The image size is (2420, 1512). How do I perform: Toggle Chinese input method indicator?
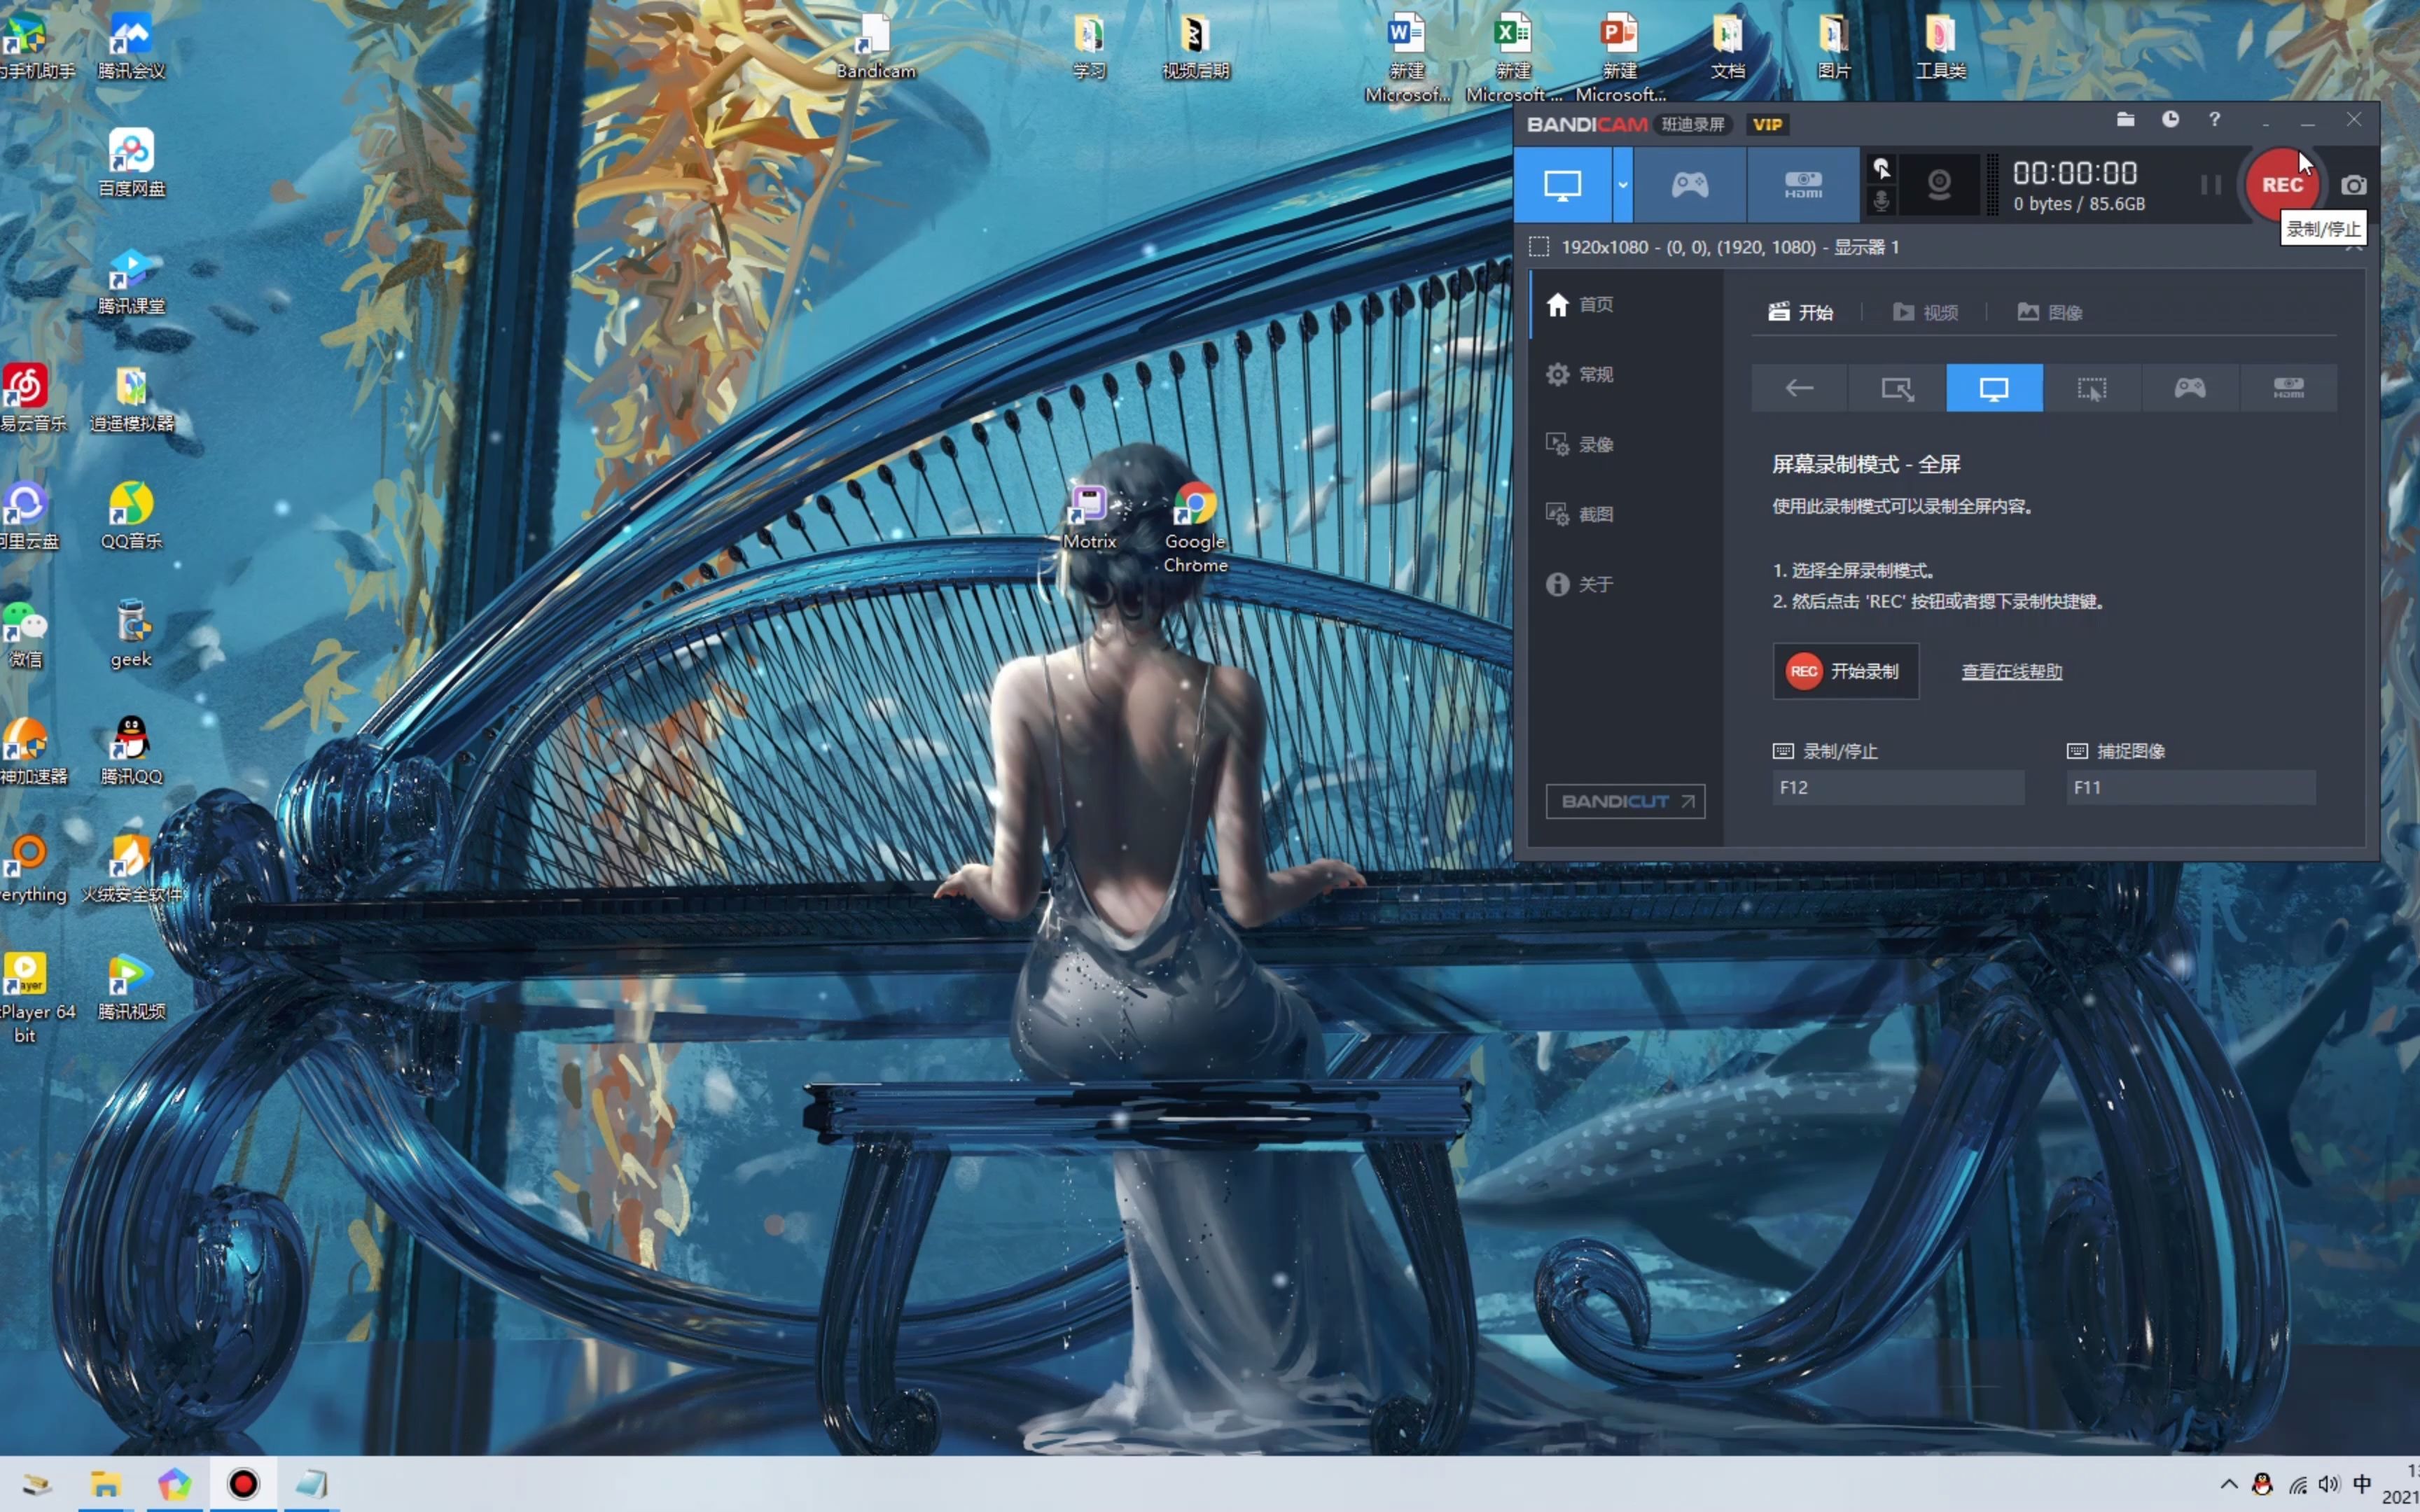pos(2362,1484)
